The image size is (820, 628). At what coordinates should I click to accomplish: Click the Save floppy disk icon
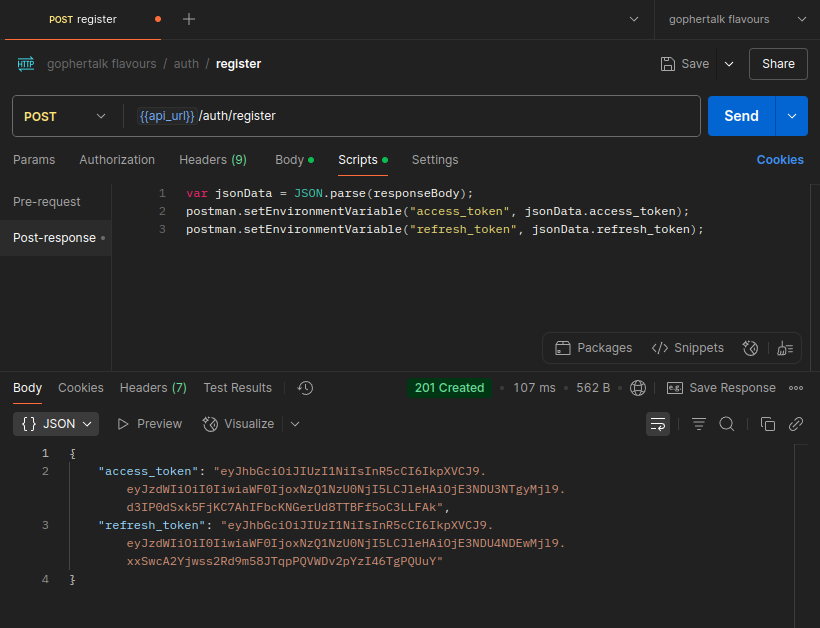[668, 64]
